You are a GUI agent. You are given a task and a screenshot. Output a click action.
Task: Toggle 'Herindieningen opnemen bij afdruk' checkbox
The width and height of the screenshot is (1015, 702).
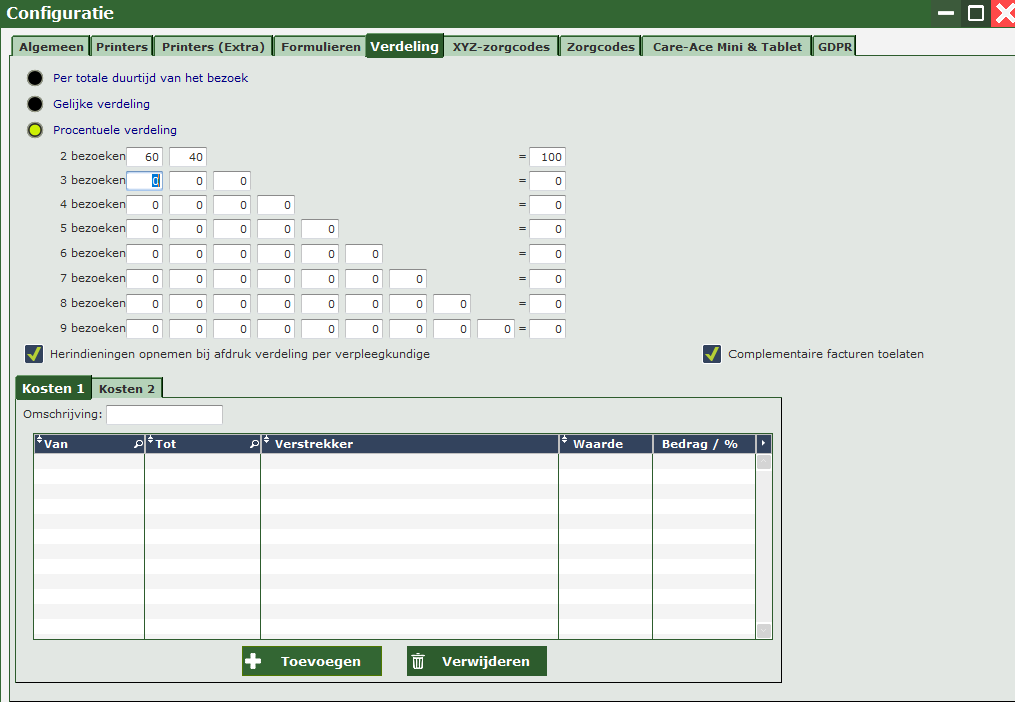[x=34, y=354]
